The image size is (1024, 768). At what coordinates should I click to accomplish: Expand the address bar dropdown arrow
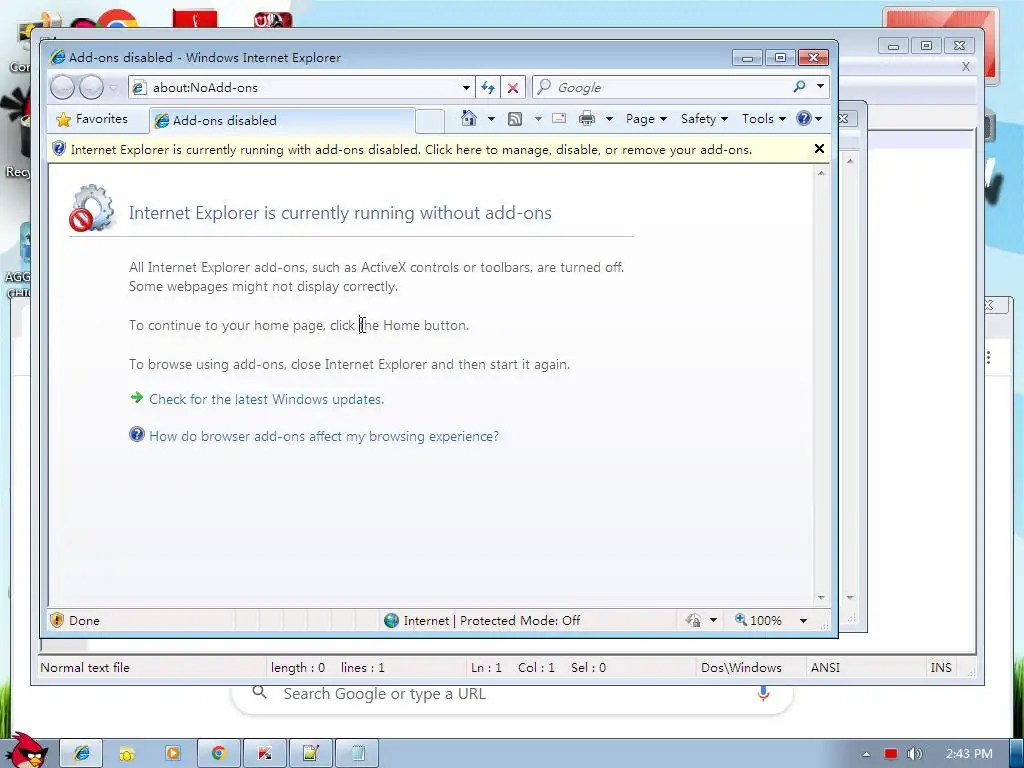point(466,88)
